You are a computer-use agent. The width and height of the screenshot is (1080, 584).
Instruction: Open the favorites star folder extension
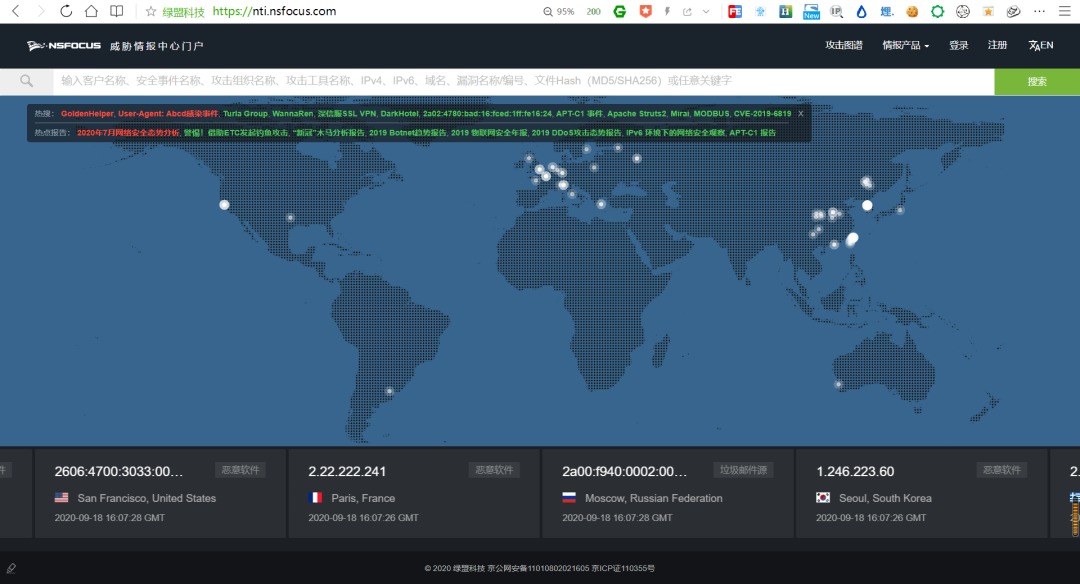click(x=988, y=11)
